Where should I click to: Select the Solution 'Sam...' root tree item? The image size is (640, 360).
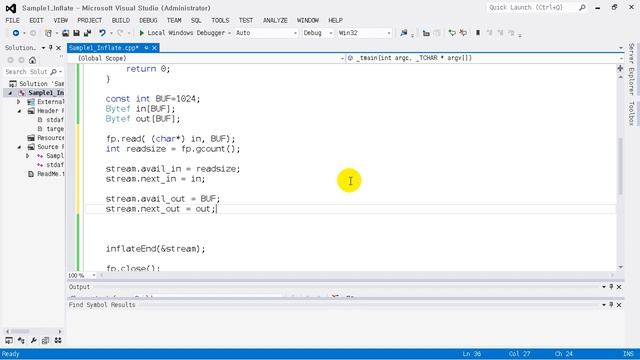click(x=37, y=84)
